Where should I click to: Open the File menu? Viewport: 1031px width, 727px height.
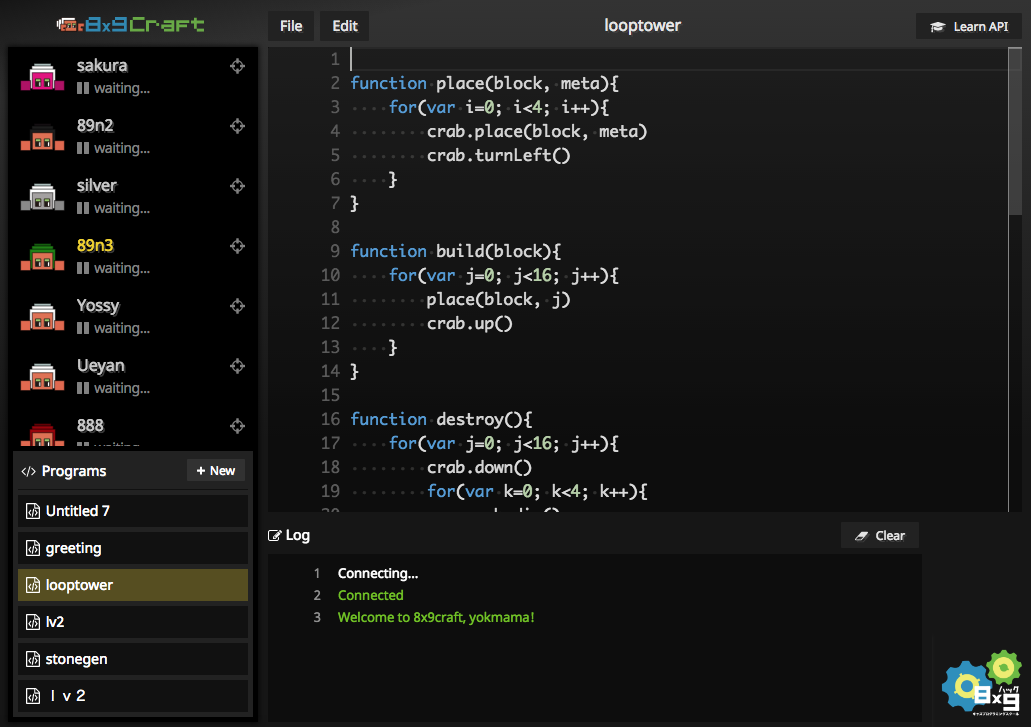pyautogui.click(x=291, y=26)
